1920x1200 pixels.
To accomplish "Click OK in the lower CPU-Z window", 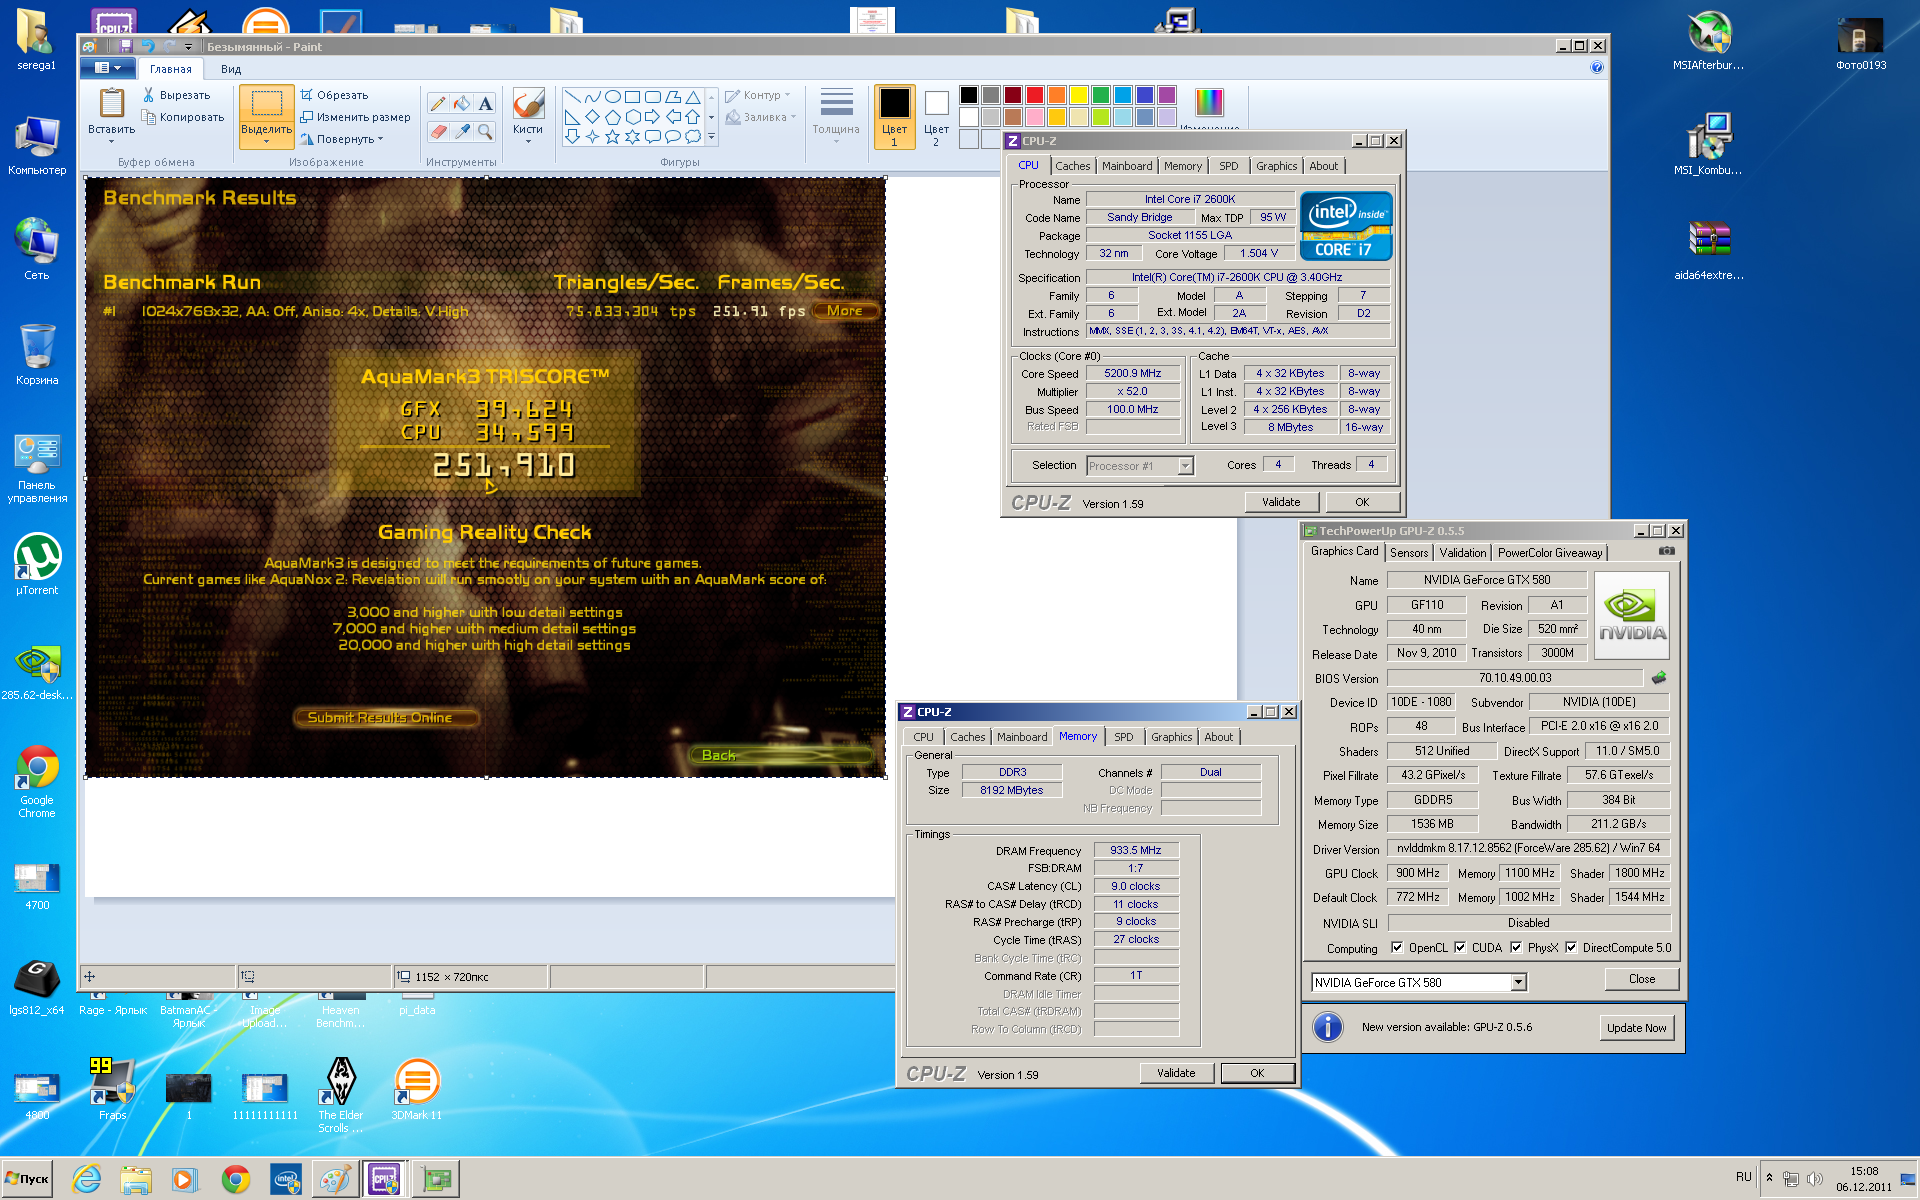I will [1257, 1073].
